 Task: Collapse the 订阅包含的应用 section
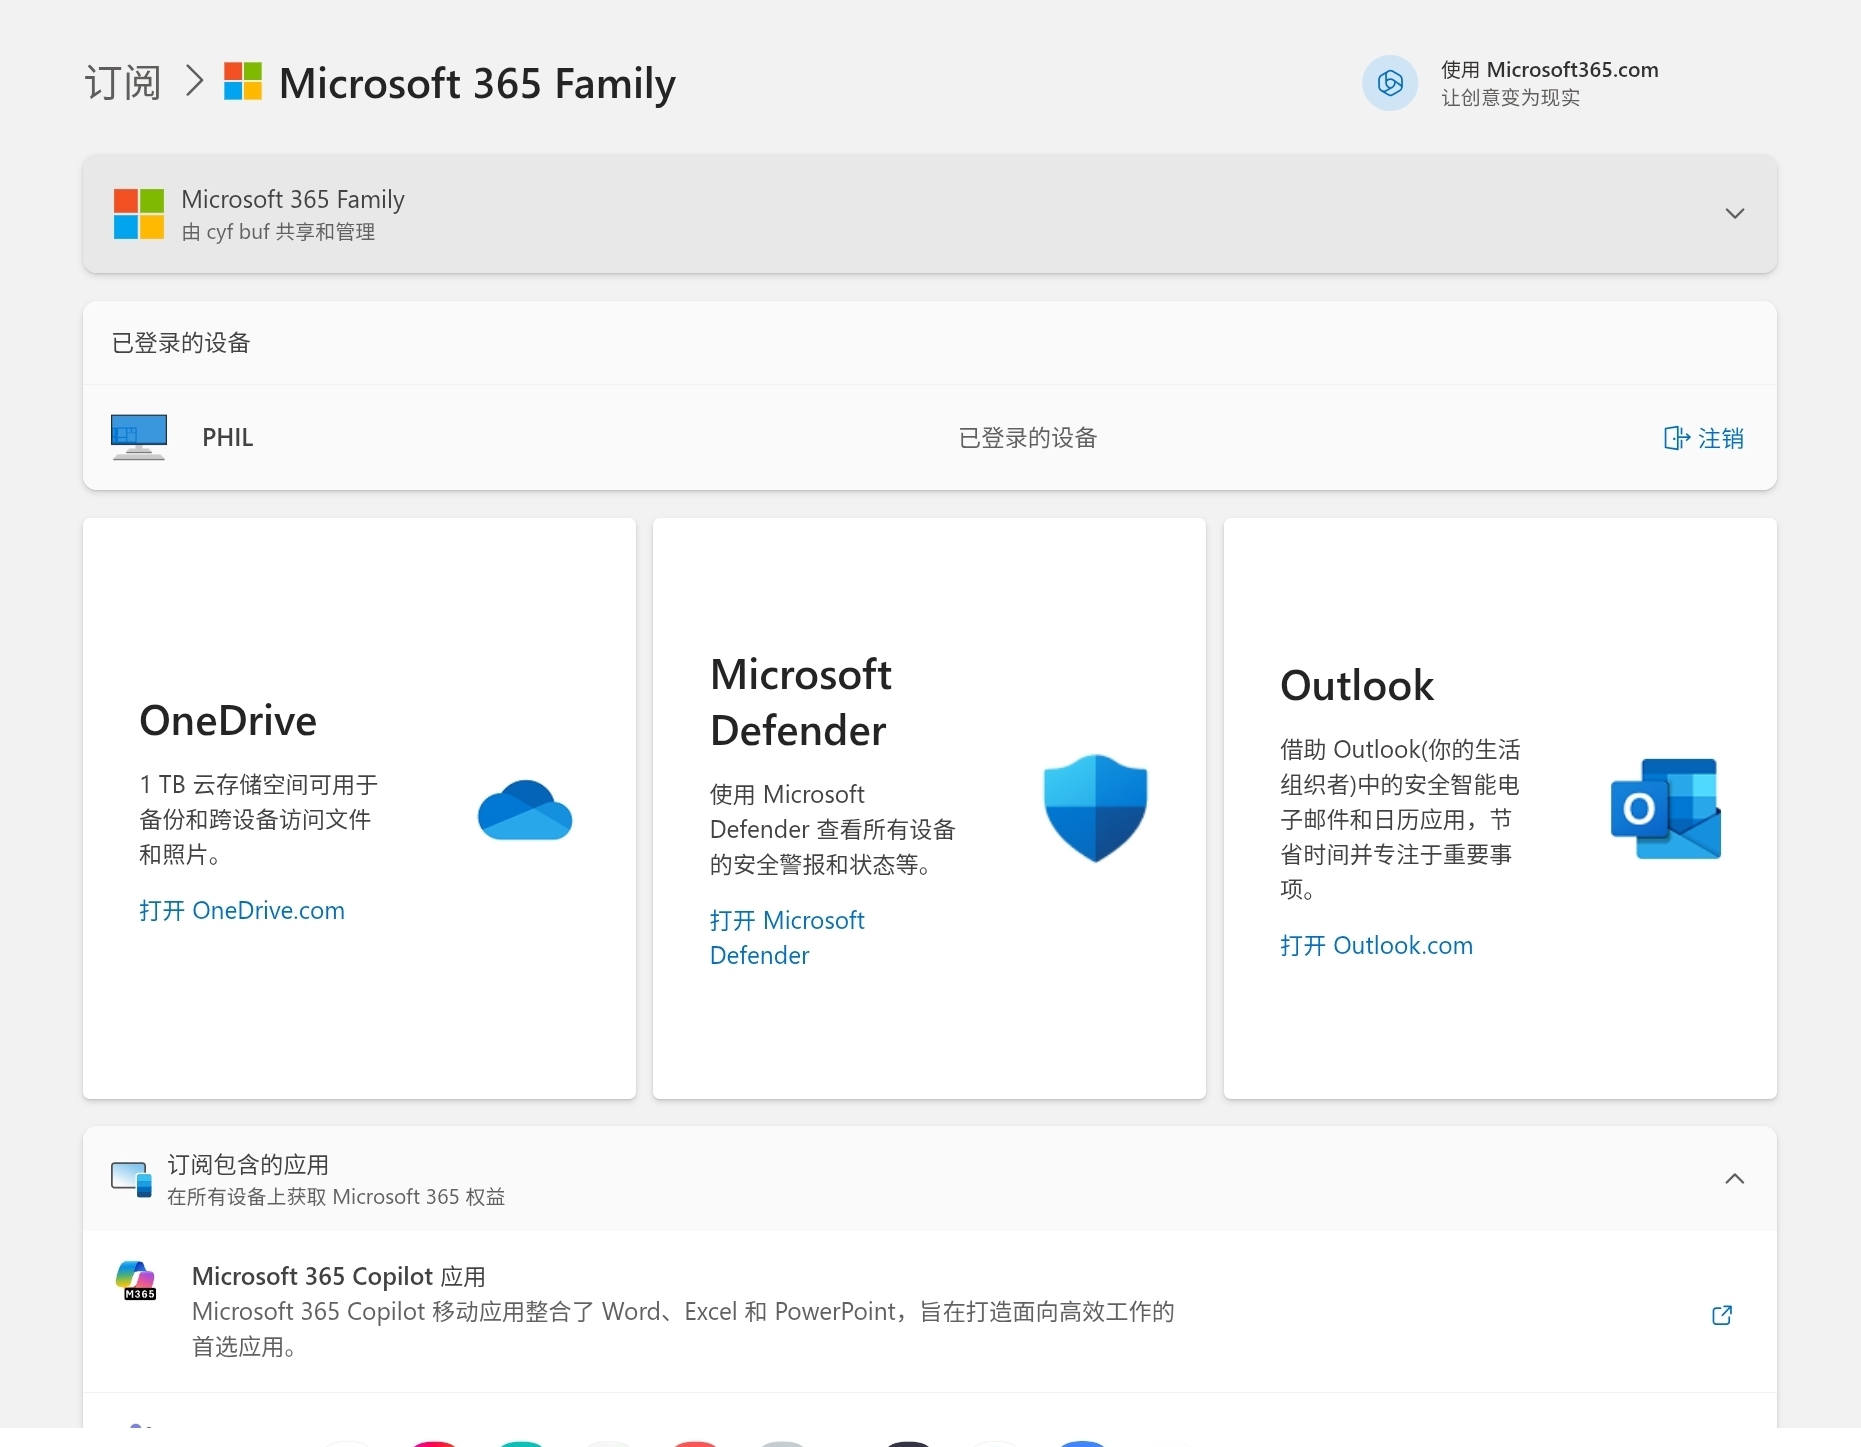(x=1735, y=1179)
